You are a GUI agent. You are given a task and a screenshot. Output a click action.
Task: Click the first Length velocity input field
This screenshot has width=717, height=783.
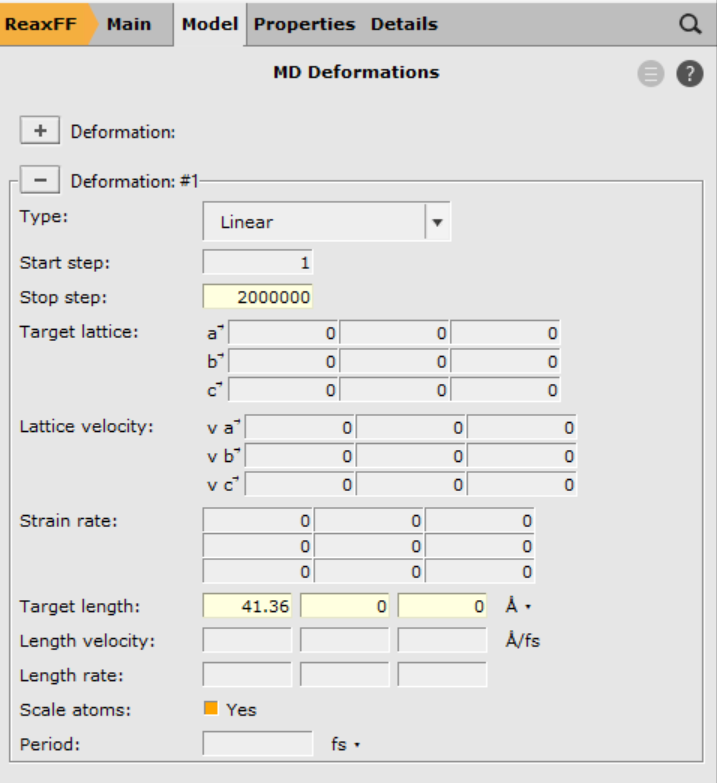248,640
